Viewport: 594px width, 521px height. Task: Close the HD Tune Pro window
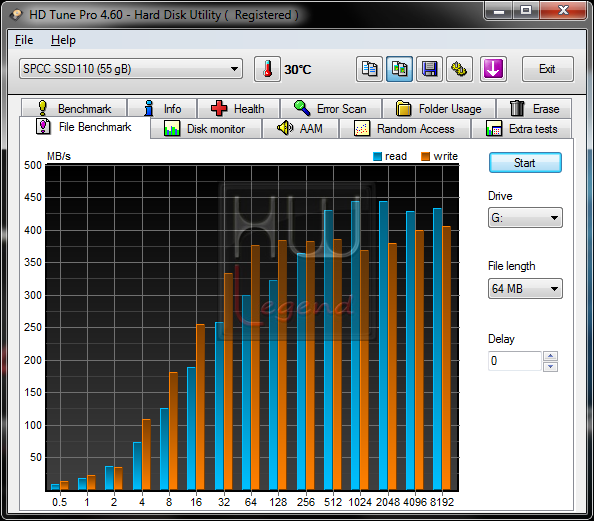[563, 11]
